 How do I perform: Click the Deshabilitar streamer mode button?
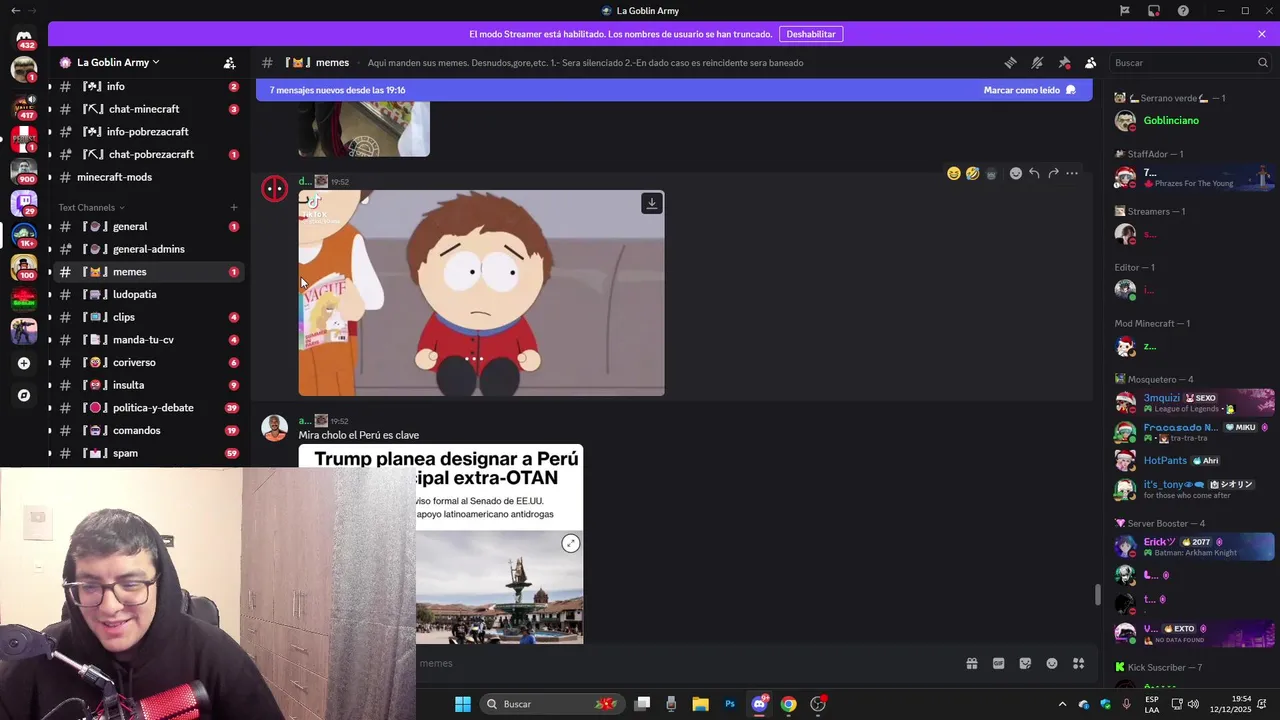click(811, 34)
